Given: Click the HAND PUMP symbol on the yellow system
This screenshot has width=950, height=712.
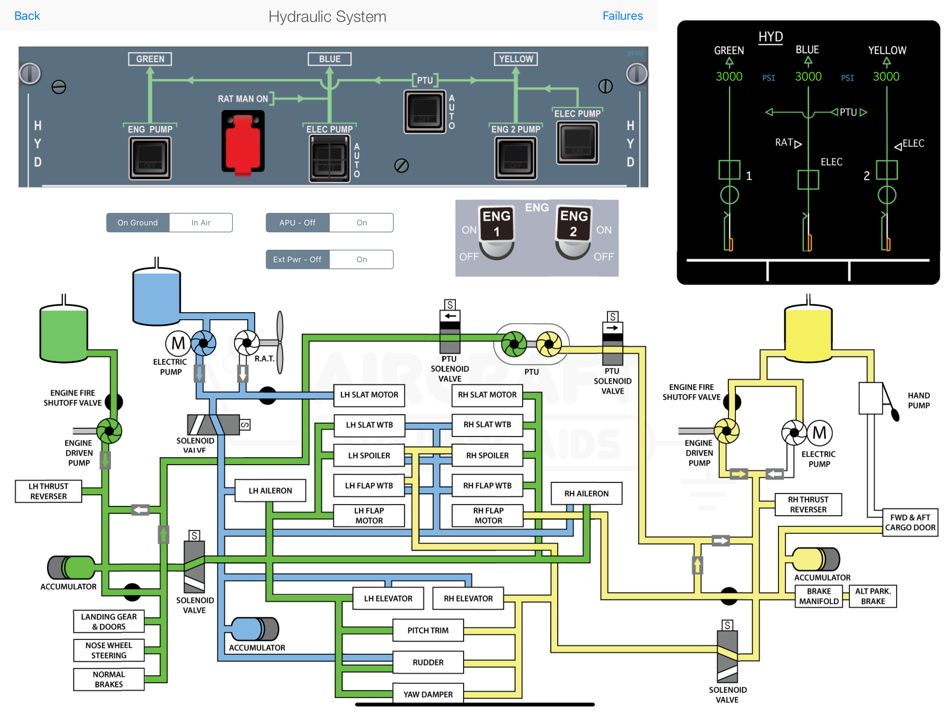Looking at the screenshot, I should coord(871,400).
